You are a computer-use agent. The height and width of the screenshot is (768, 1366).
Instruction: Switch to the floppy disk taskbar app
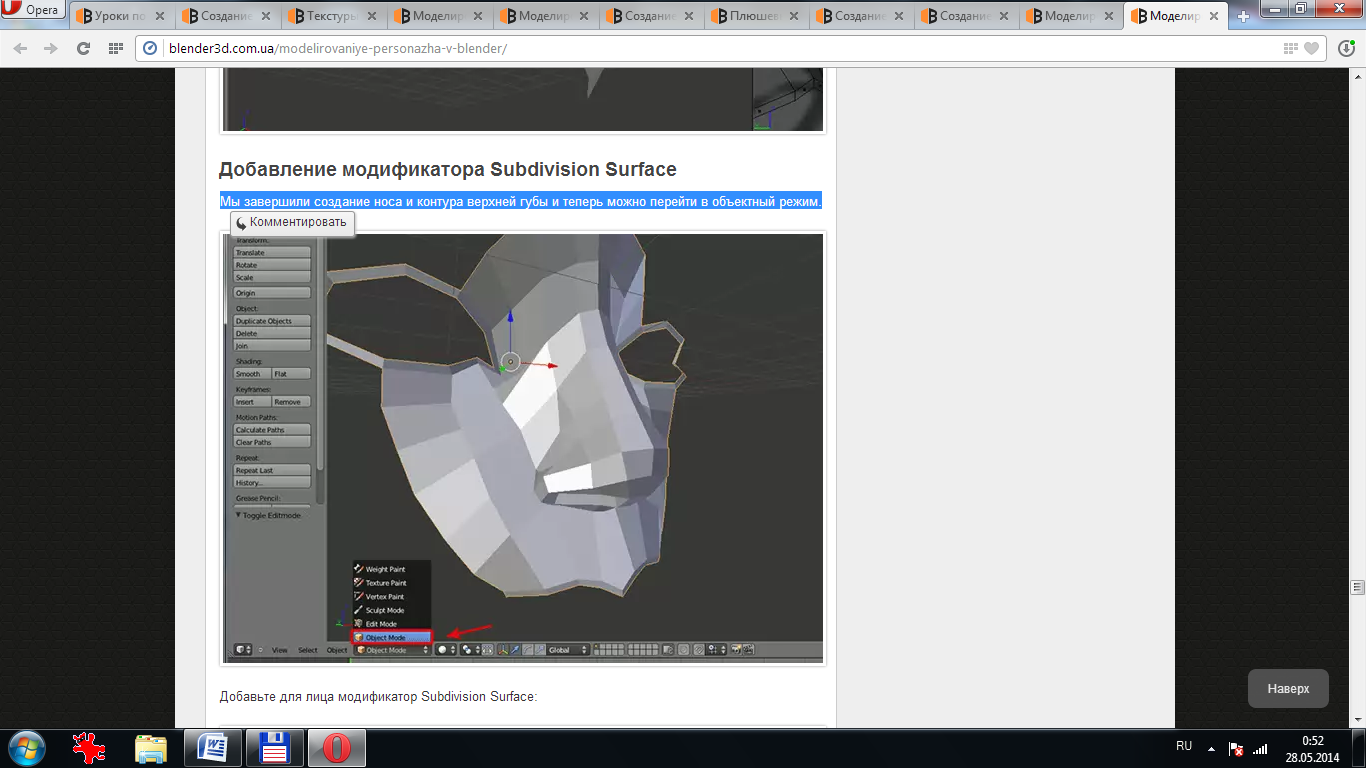click(x=274, y=748)
